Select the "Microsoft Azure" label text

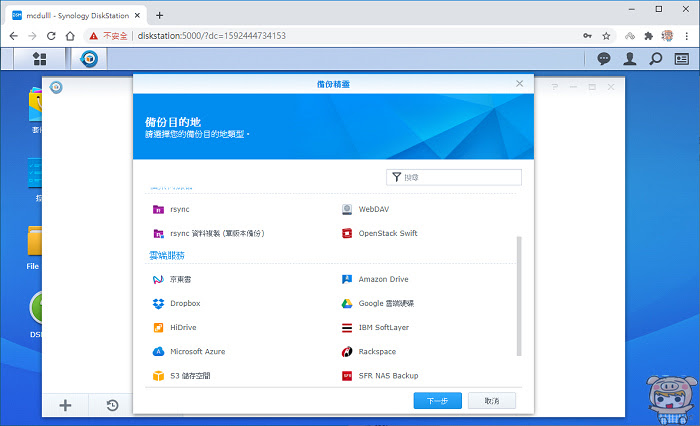coord(197,351)
